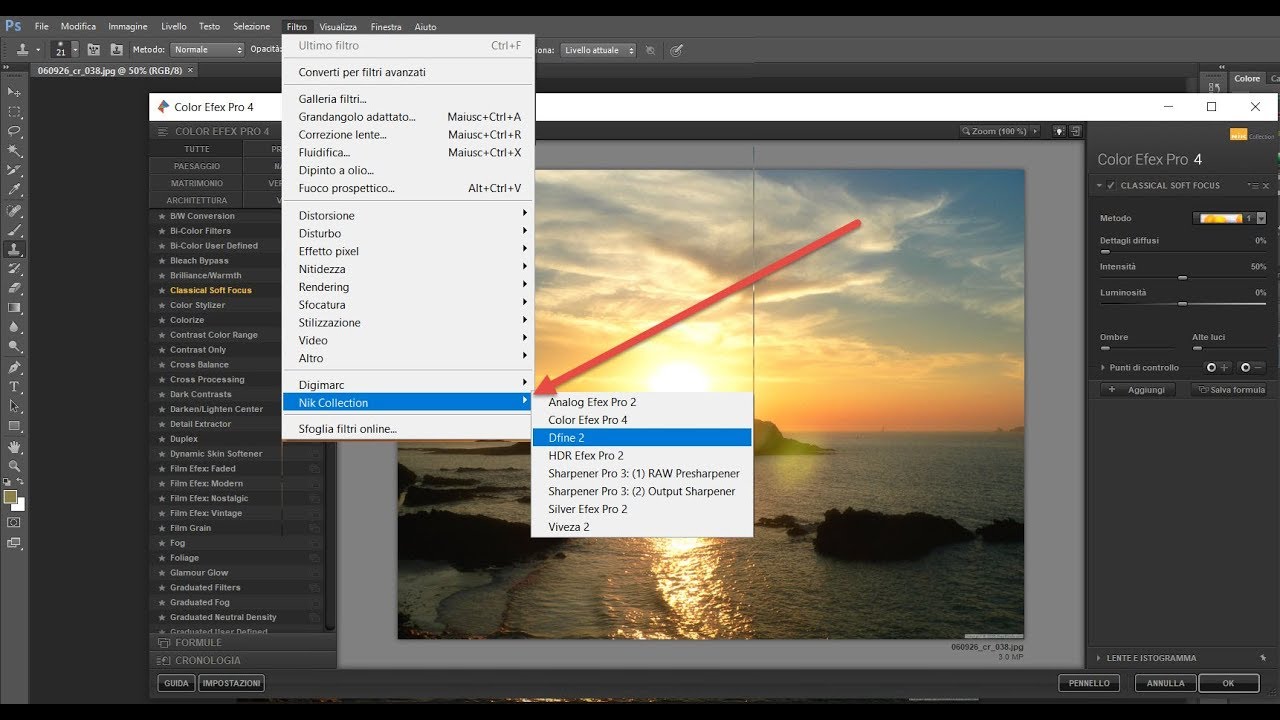1280x720 pixels.
Task: Uncheck the Classical Soft Focus filter checkbox
Action: (x=1111, y=186)
